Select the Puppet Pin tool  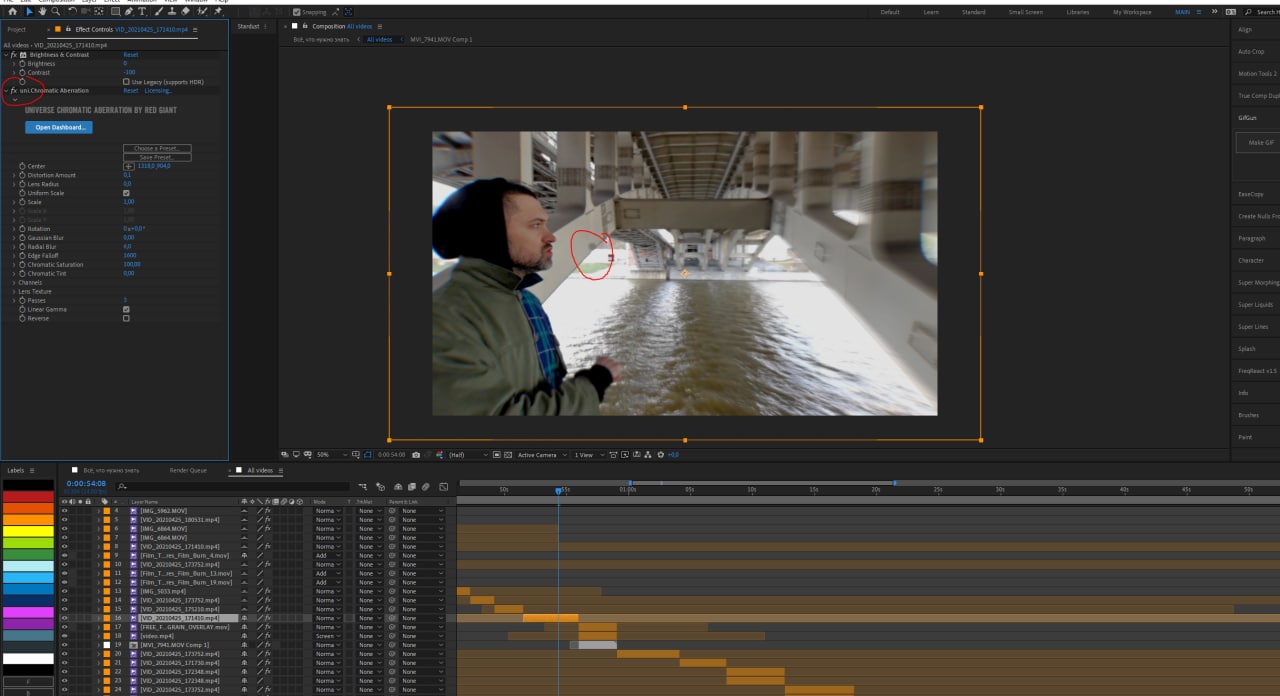[217, 11]
